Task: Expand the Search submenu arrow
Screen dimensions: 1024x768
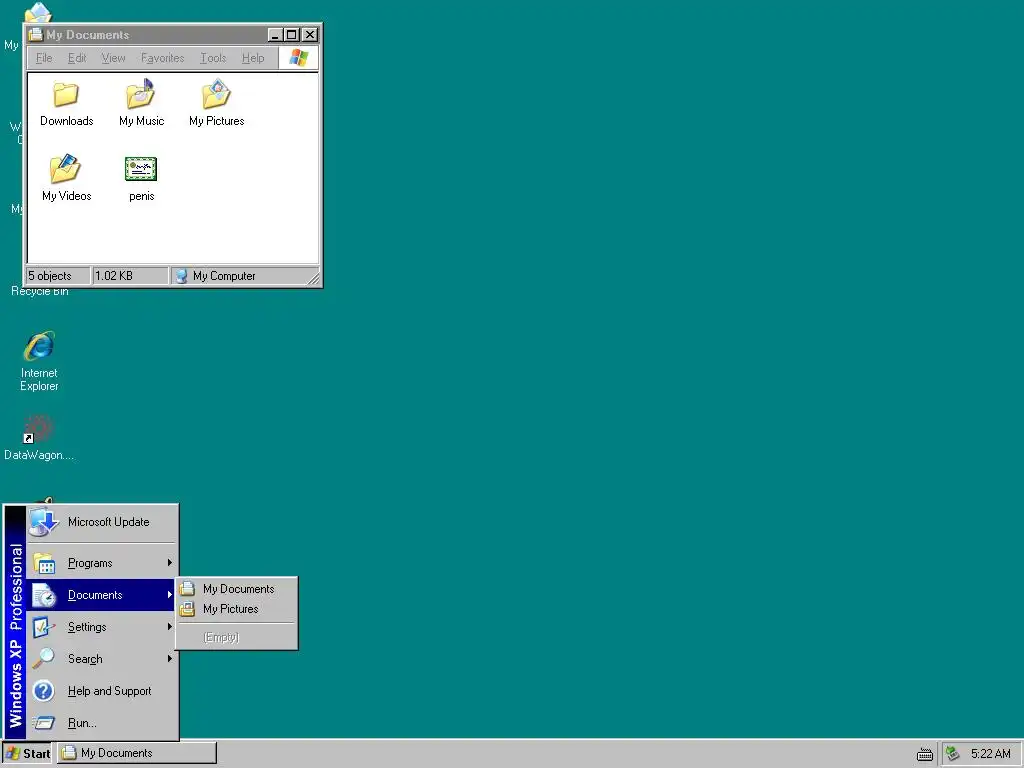Action: click(170, 659)
